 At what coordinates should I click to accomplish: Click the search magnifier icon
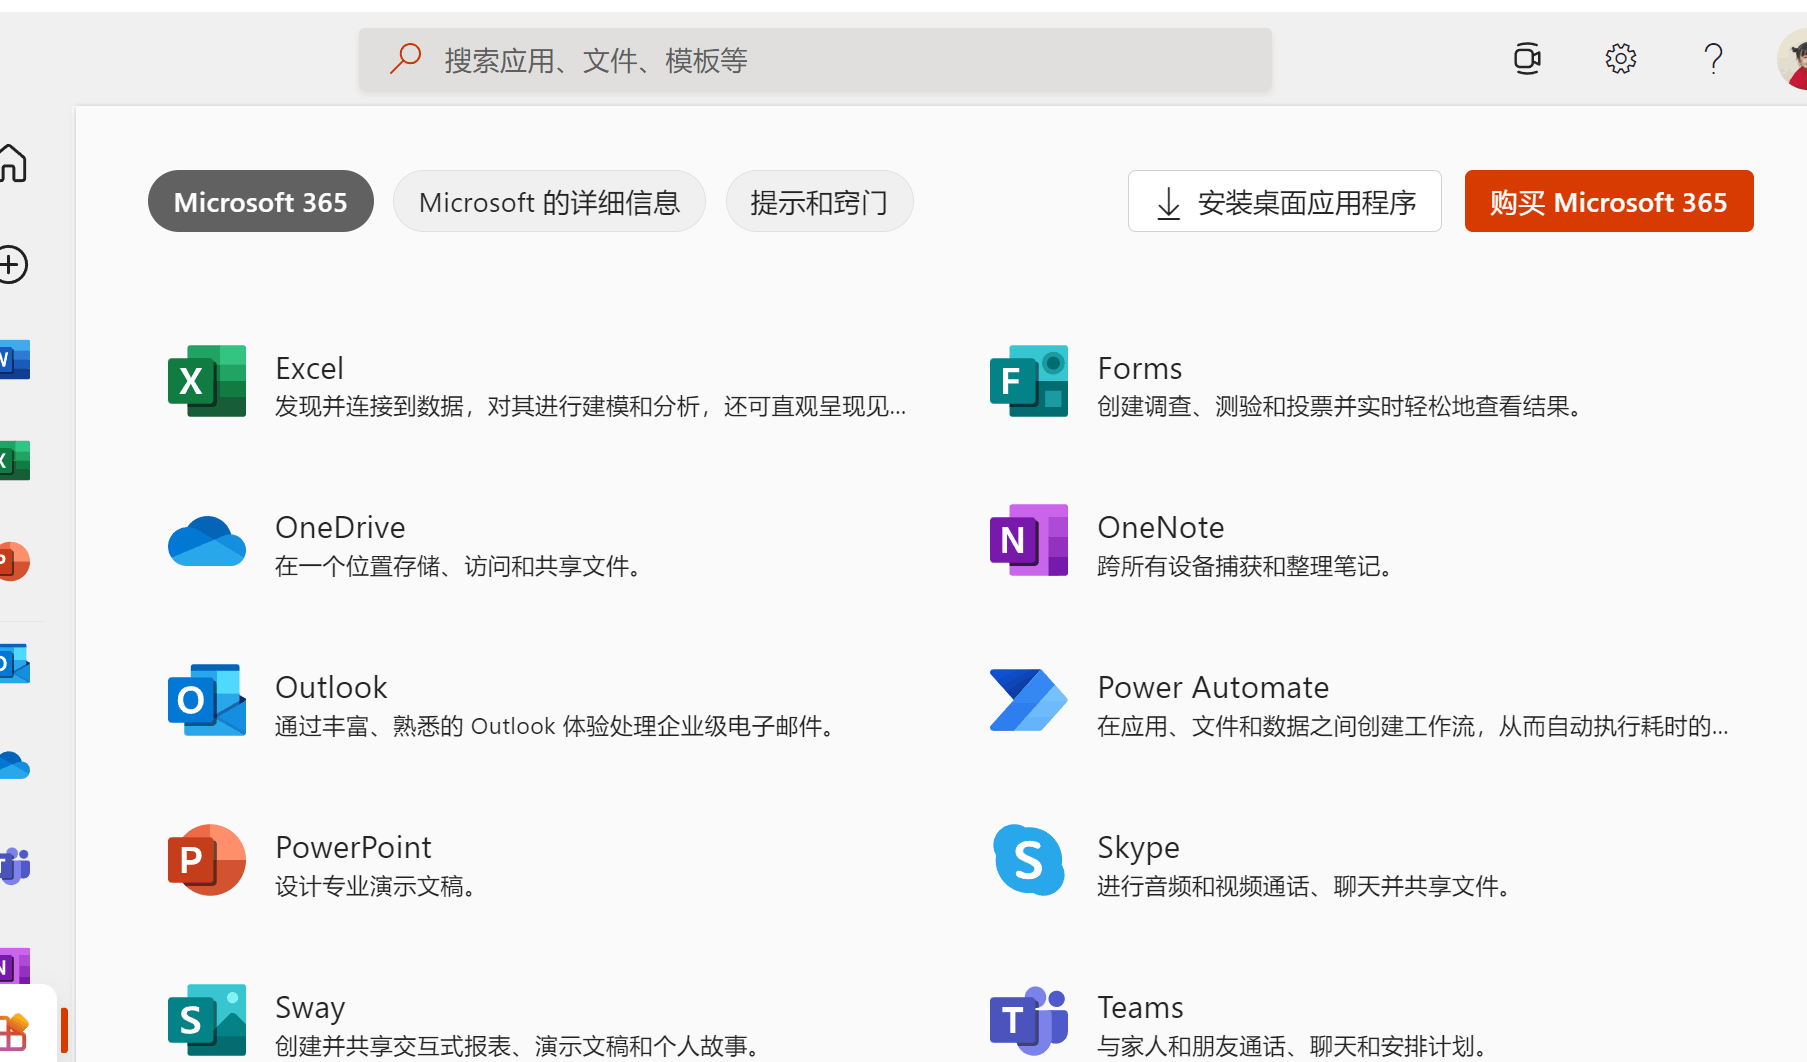pos(405,58)
